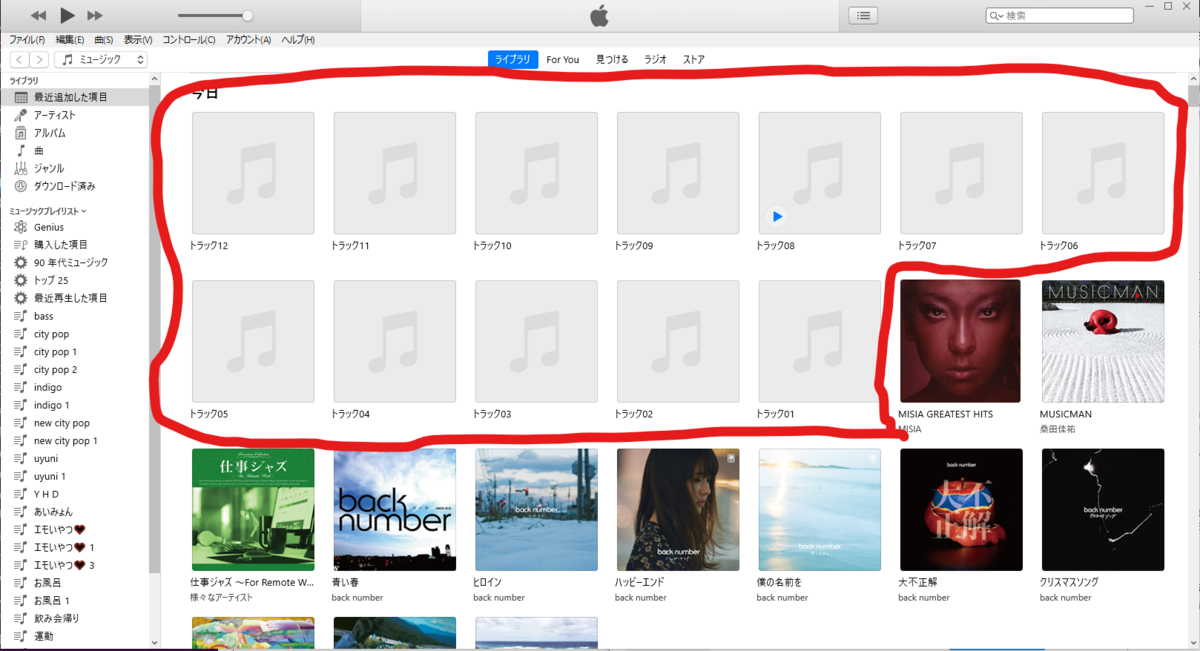Click the トップ 25 gear icon

pos(21,280)
